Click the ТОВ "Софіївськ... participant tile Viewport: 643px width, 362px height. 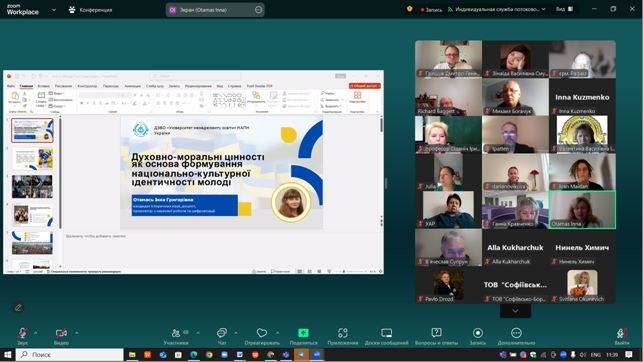point(515,285)
